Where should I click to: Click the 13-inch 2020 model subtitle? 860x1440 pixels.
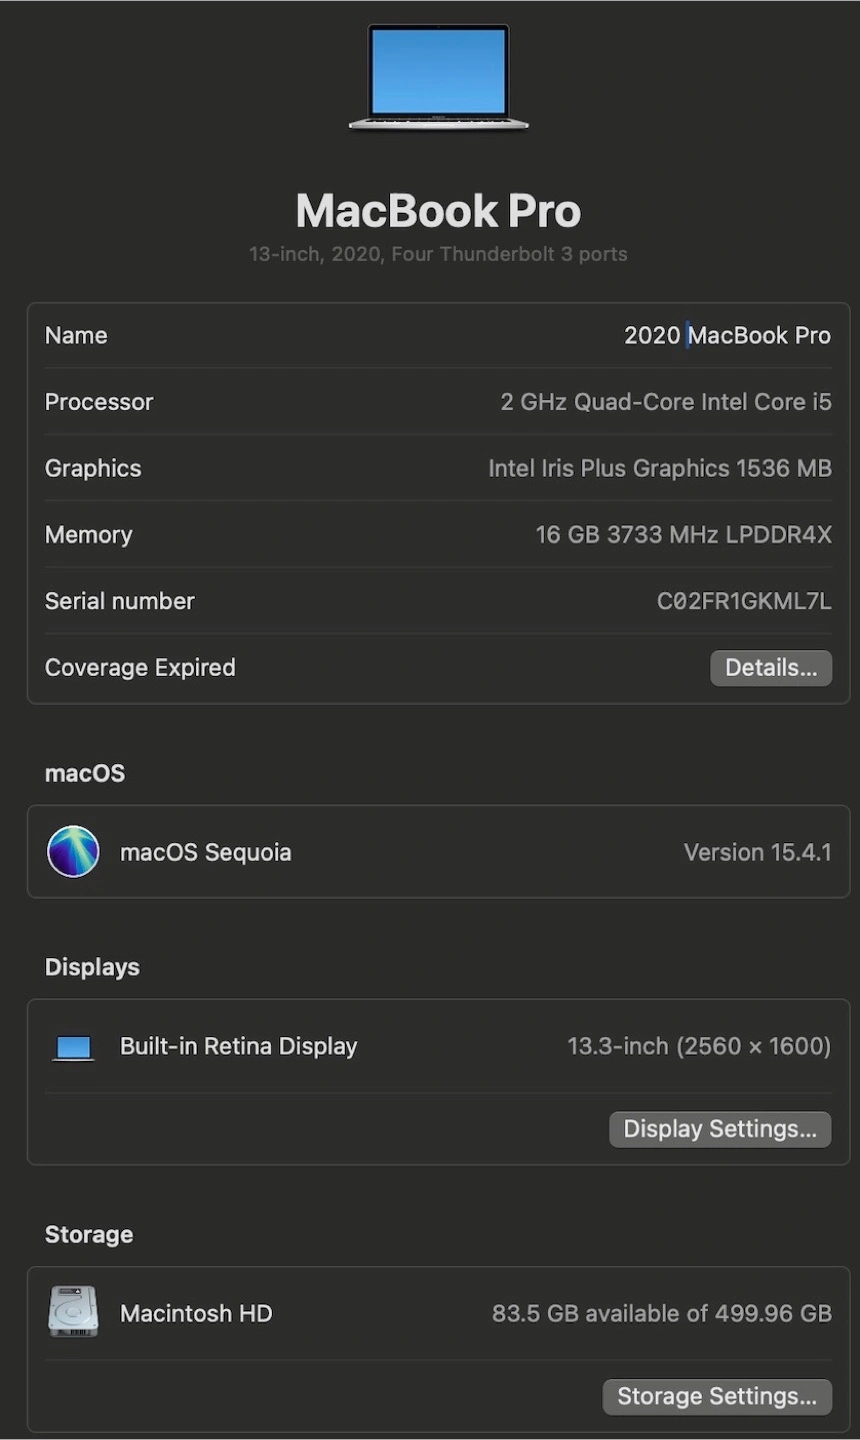pos(438,254)
